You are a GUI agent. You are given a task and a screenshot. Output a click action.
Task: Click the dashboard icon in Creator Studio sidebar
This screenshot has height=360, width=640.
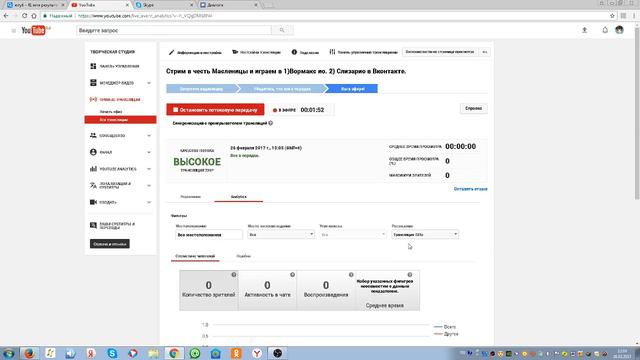coord(93,66)
